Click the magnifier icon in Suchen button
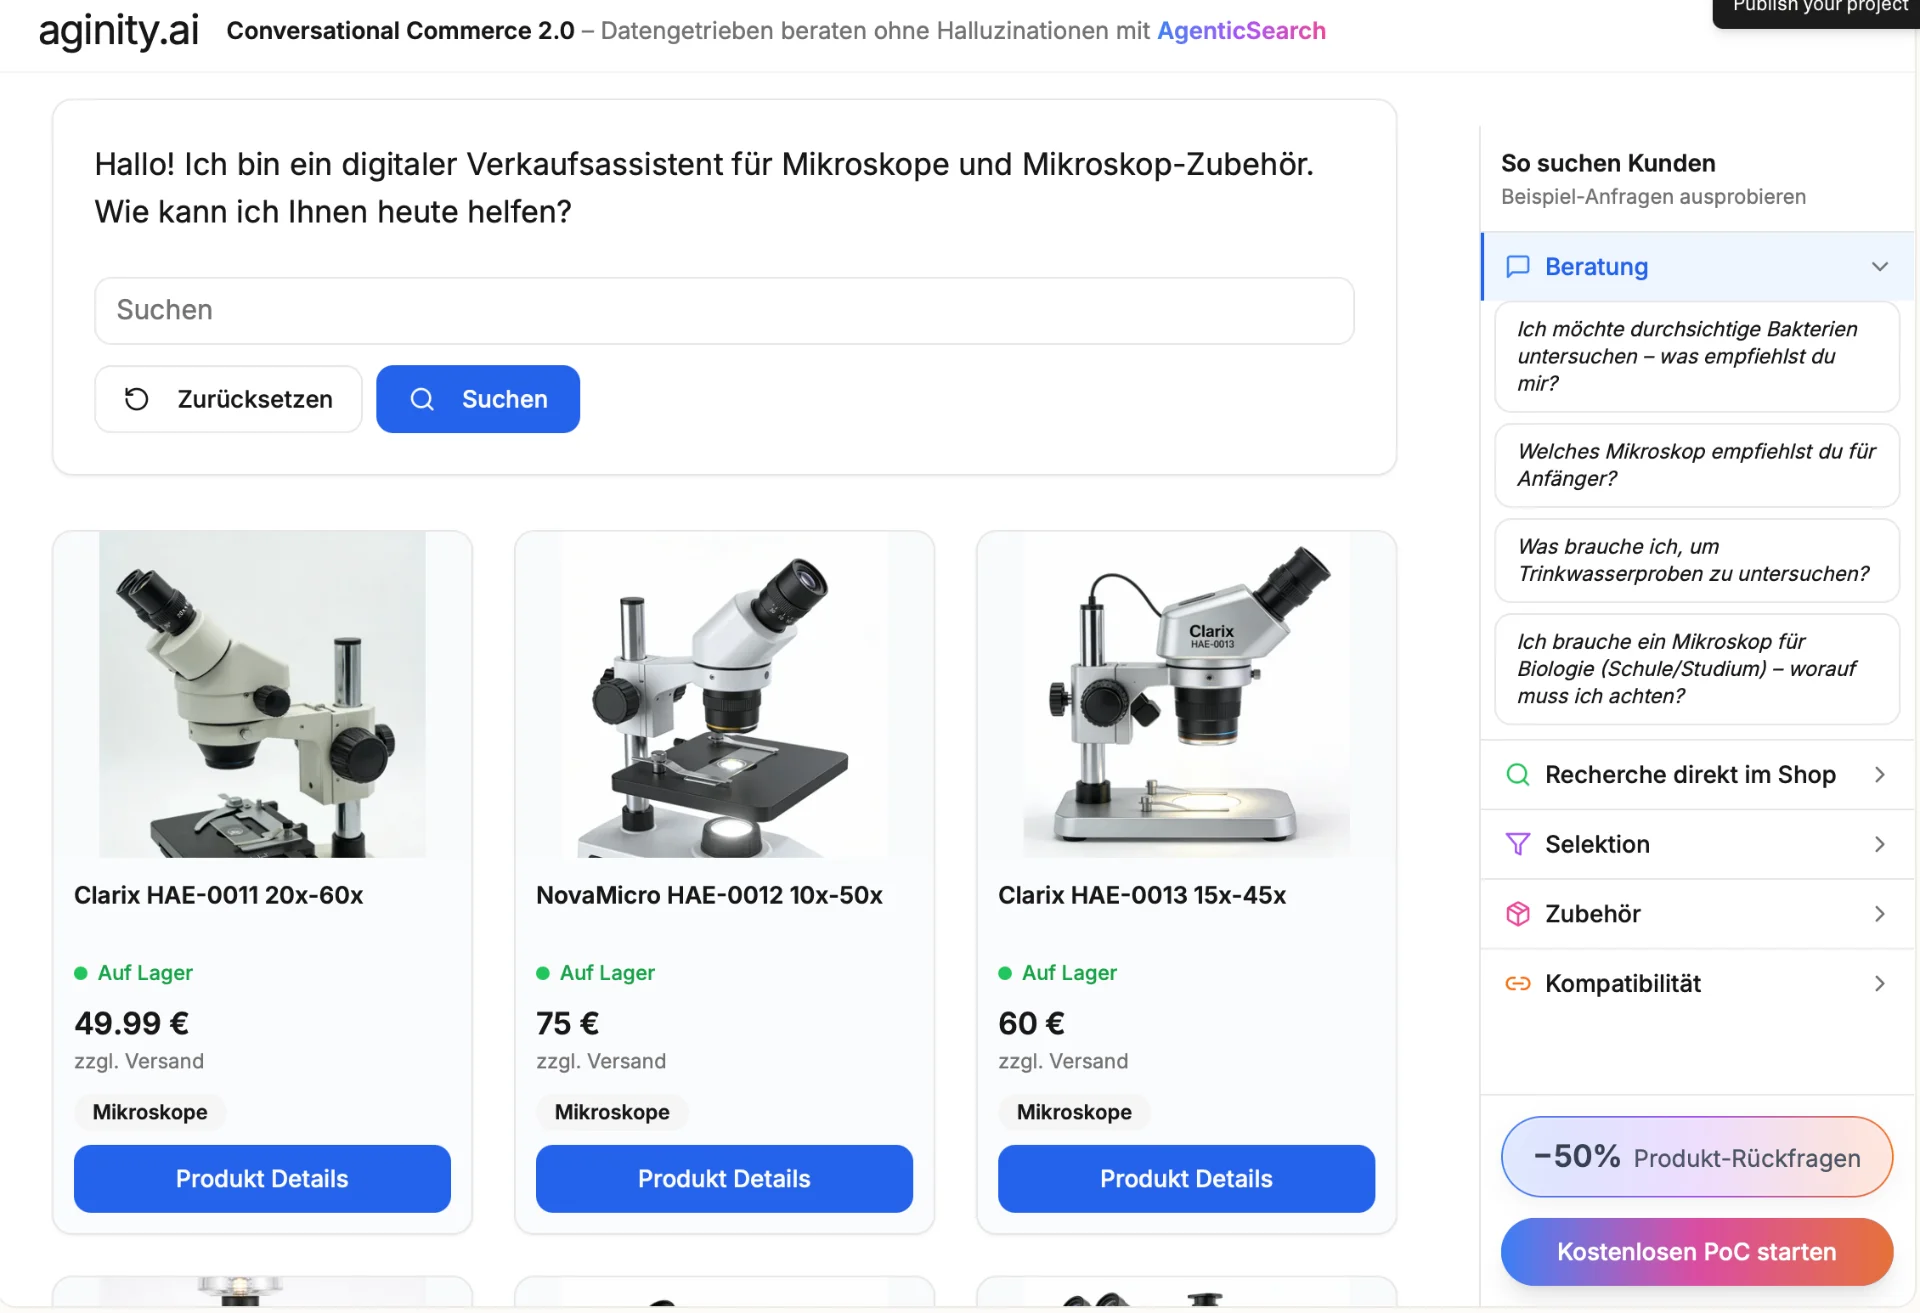 coord(422,399)
